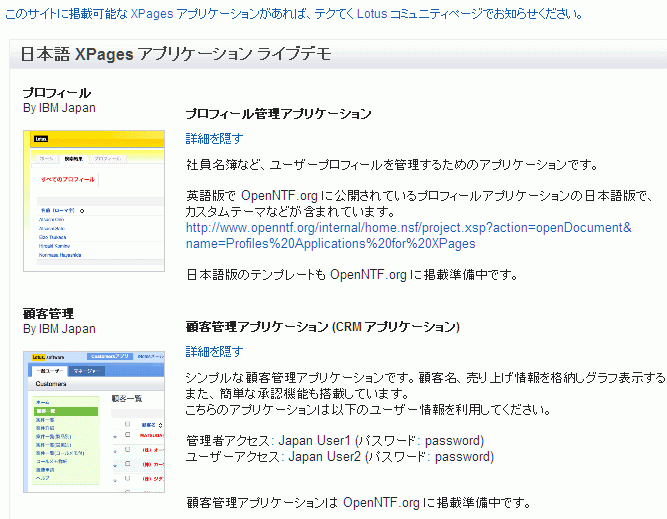
Task: Open the プロフィール application screenshot thumbnail
Action: click(94, 201)
